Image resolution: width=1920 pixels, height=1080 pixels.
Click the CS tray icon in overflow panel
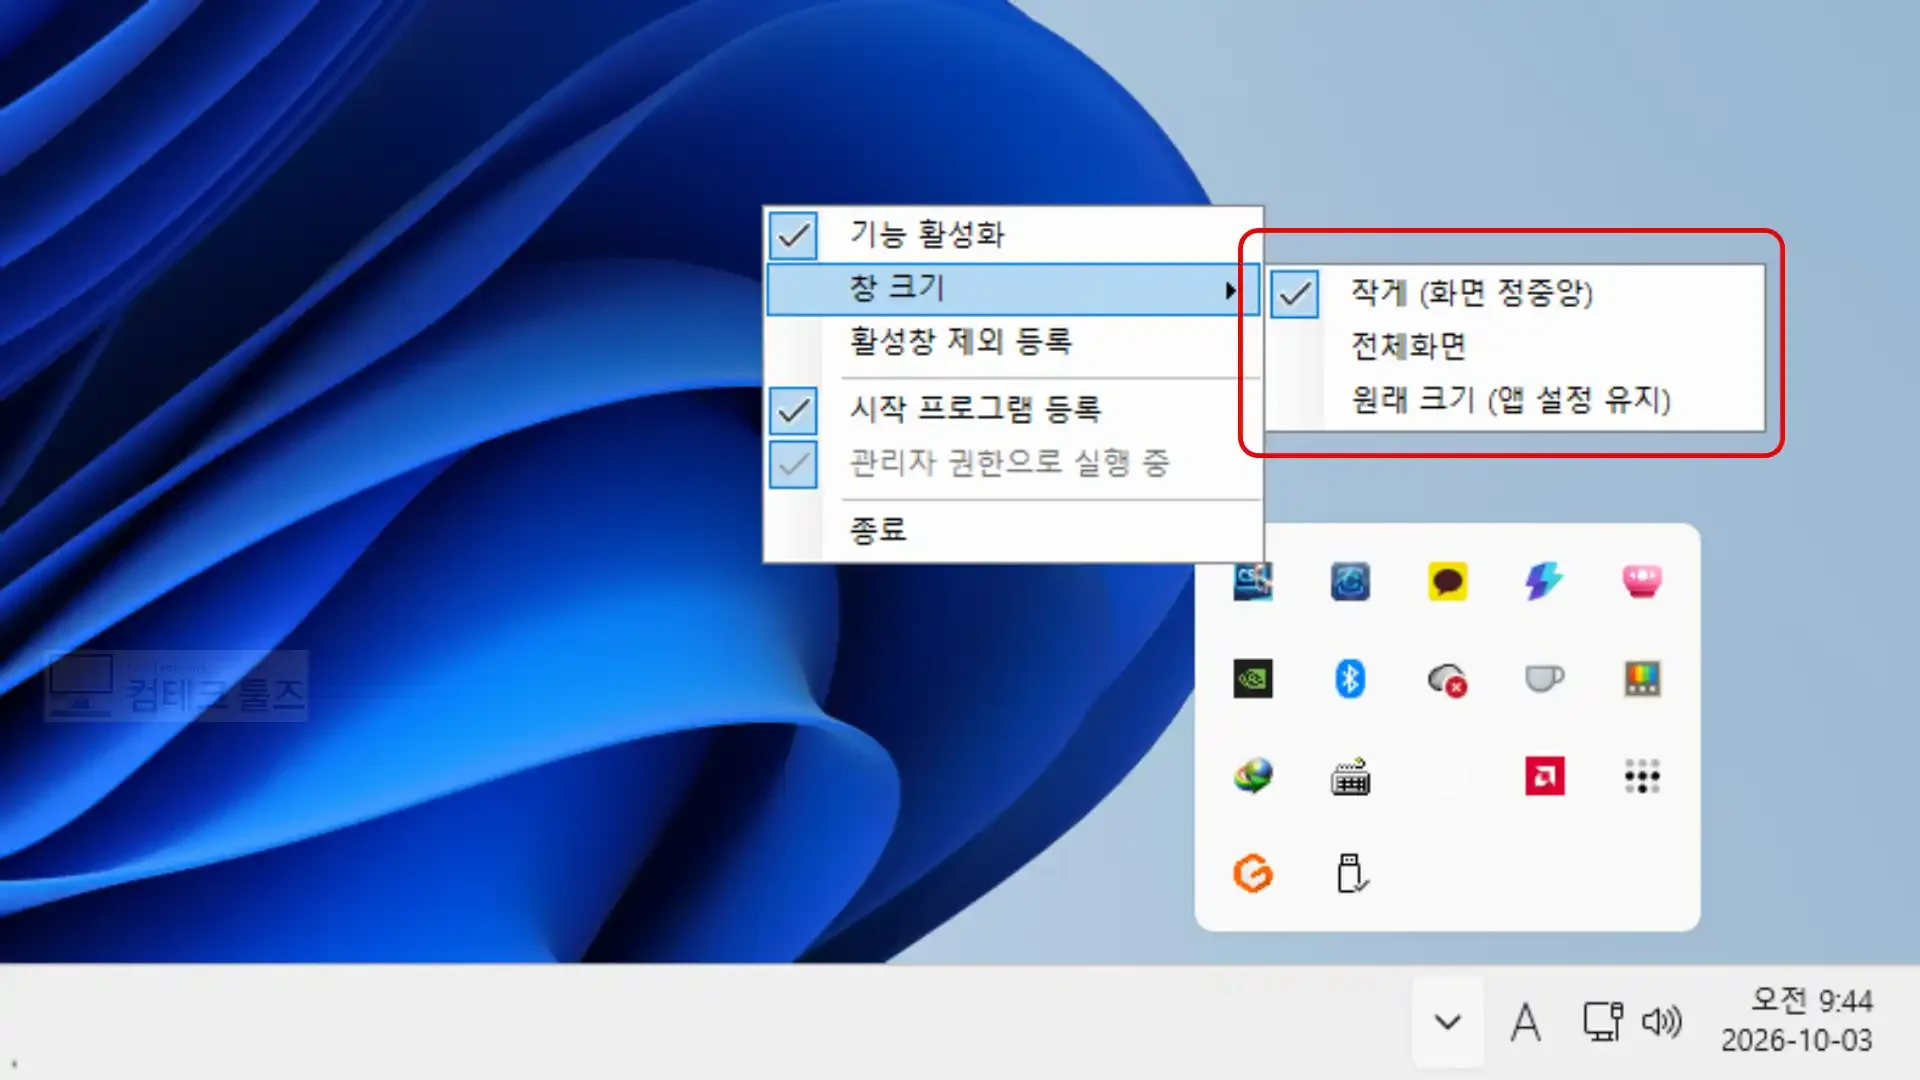pos(1253,581)
